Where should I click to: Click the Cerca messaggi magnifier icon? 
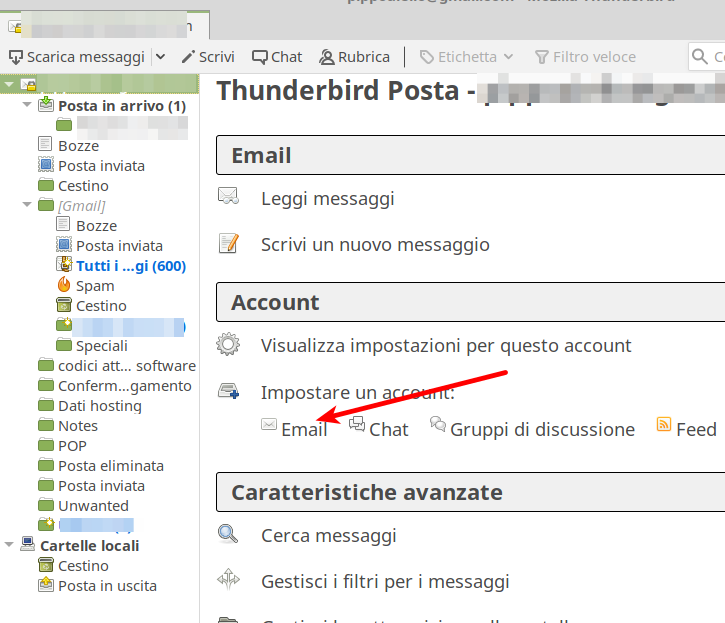coord(228,534)
